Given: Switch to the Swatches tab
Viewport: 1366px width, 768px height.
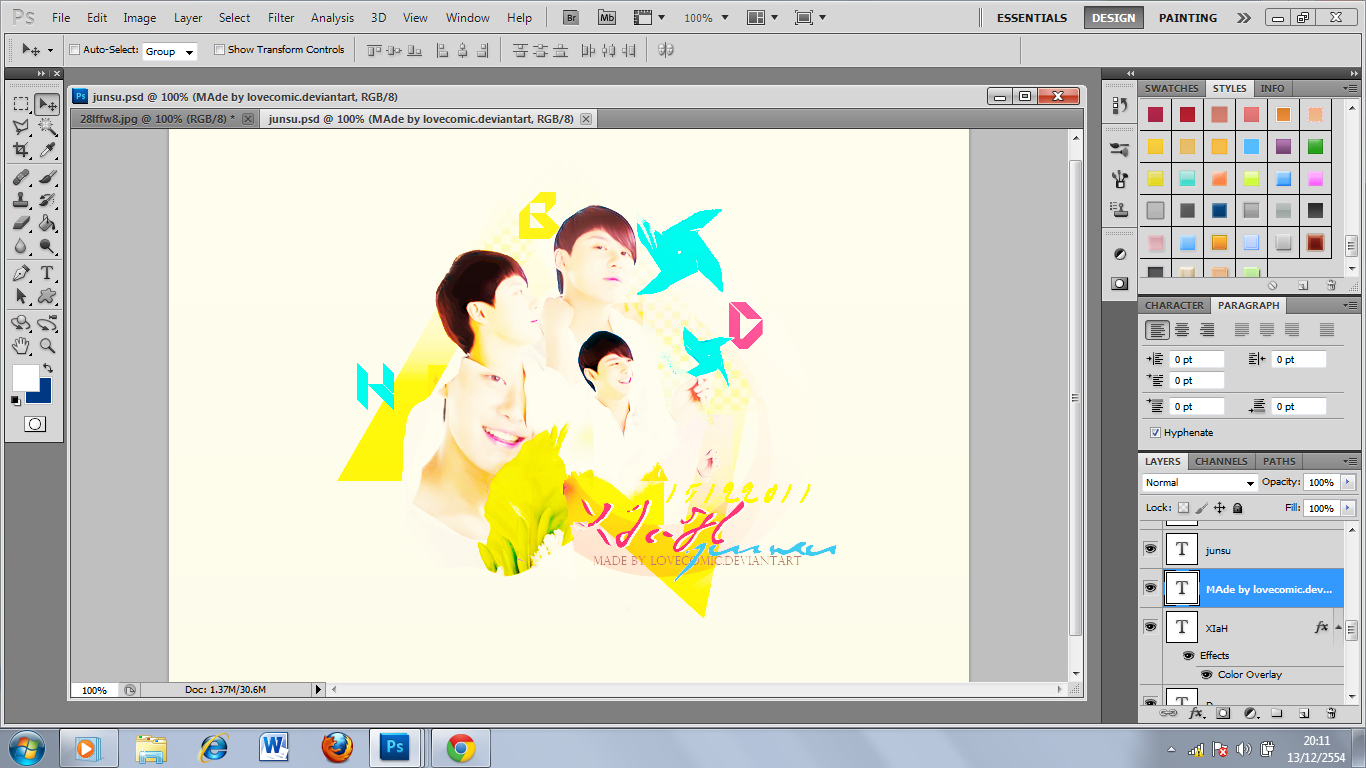Looking at the screenshot, I should tap(1172, 89).
